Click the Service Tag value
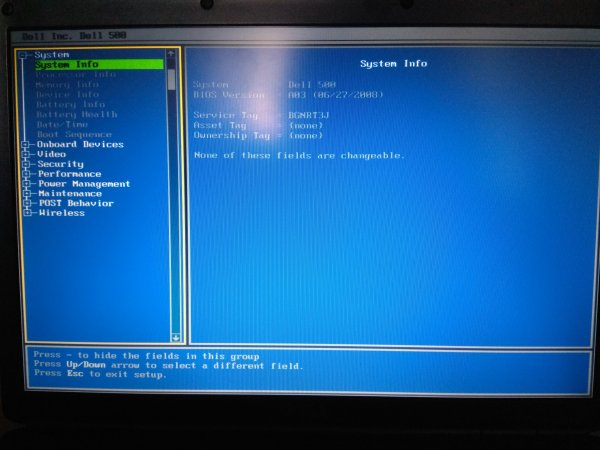600x450 pixels. [309, 115]
